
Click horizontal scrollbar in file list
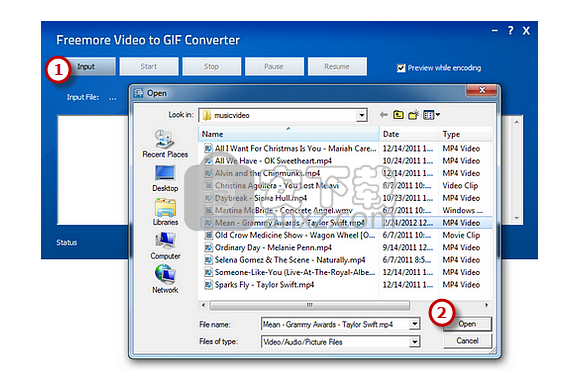click(310, 305)
